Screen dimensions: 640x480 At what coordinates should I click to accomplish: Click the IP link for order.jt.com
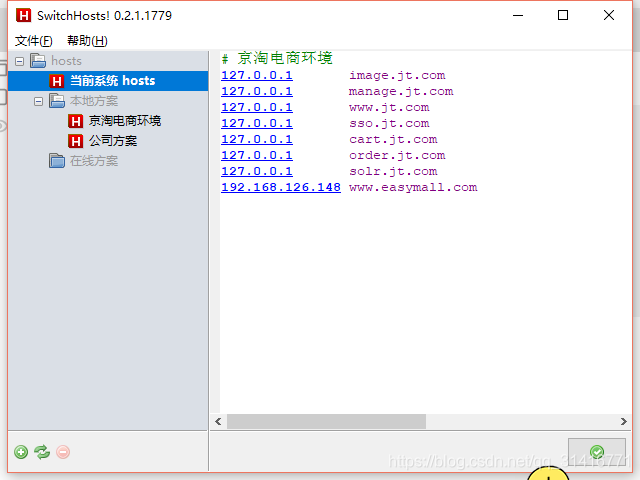point(257,156)
